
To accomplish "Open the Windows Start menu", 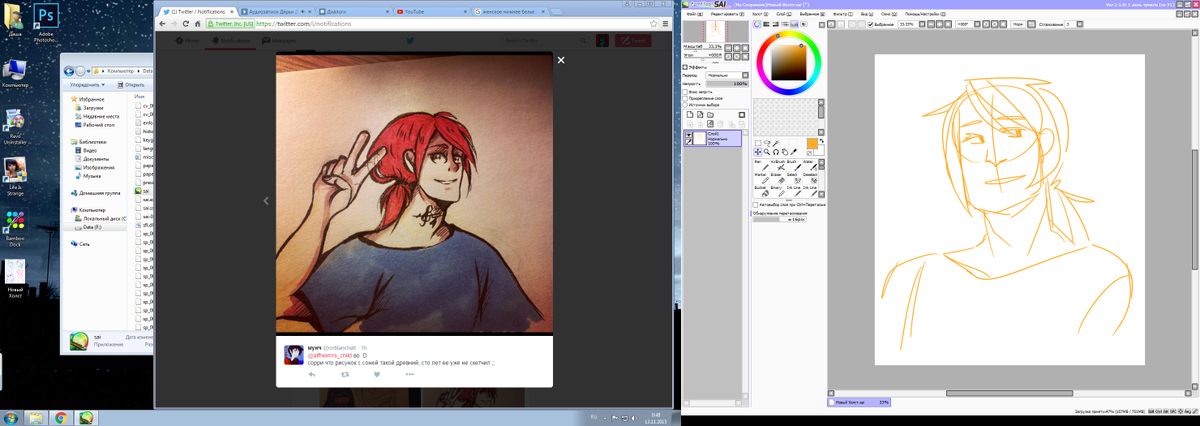I will coord(10,417).
